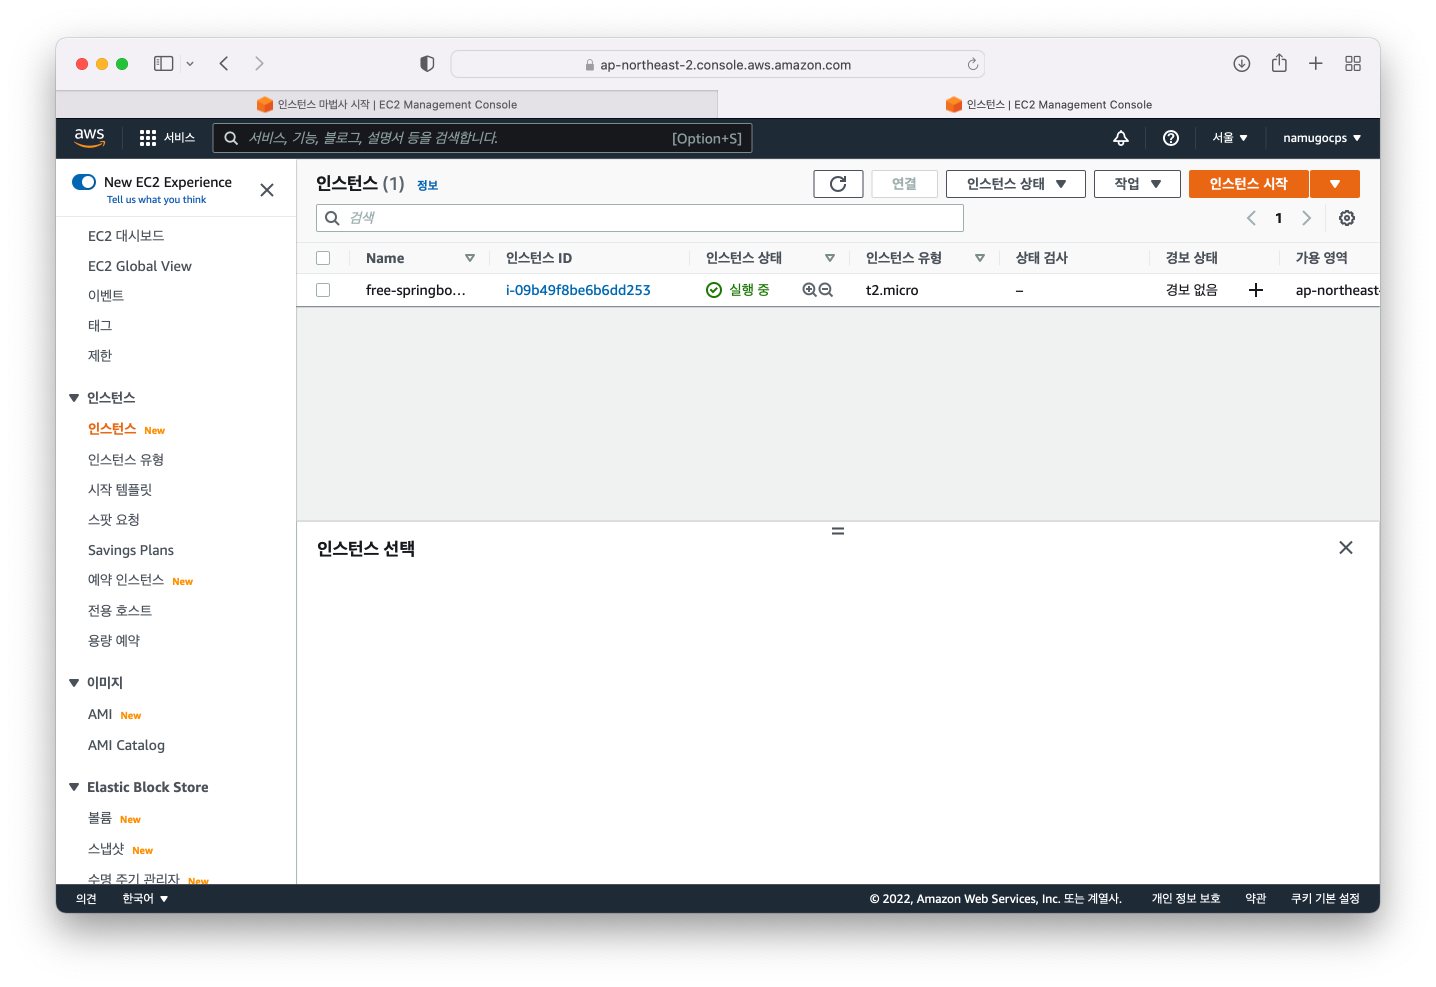Click the search magnifier in AWS search bar
Image resolution: width=1436 pixels, height=987 pixels.
231,138
